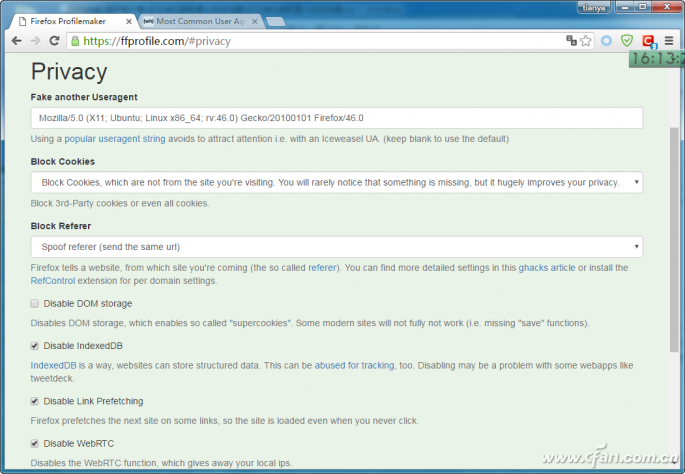This screenshot has height=474, width=685.
Task: Switch to Most Common User Agents tab
Action: (201, 21)
